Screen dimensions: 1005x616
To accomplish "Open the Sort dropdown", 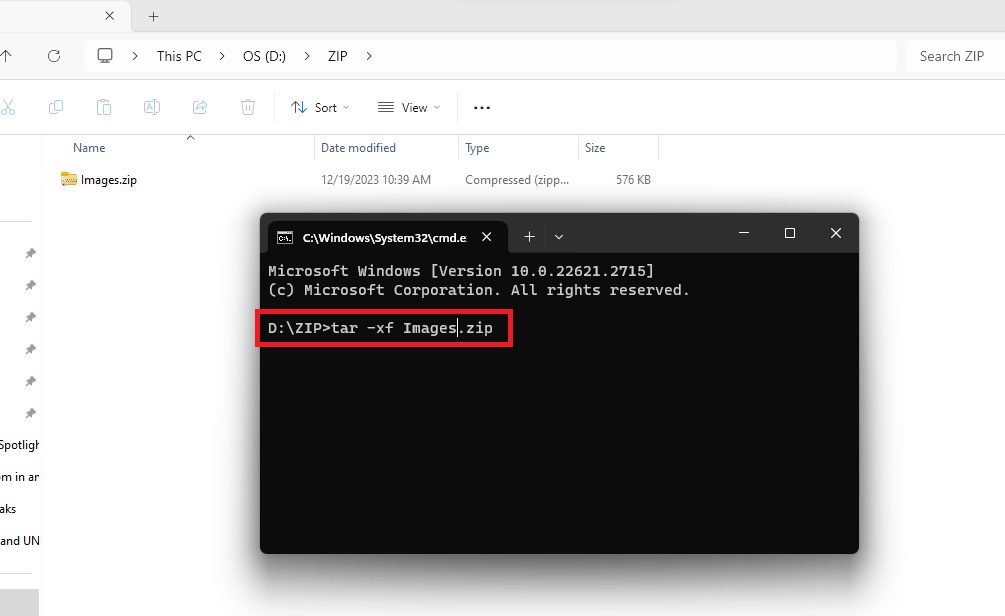I will pos(319,107).
